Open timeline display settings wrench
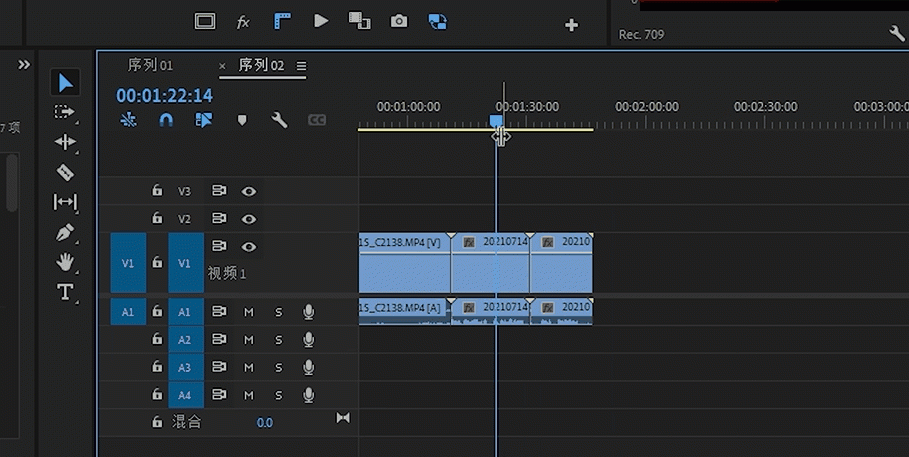909x457 pixels. 279,120
